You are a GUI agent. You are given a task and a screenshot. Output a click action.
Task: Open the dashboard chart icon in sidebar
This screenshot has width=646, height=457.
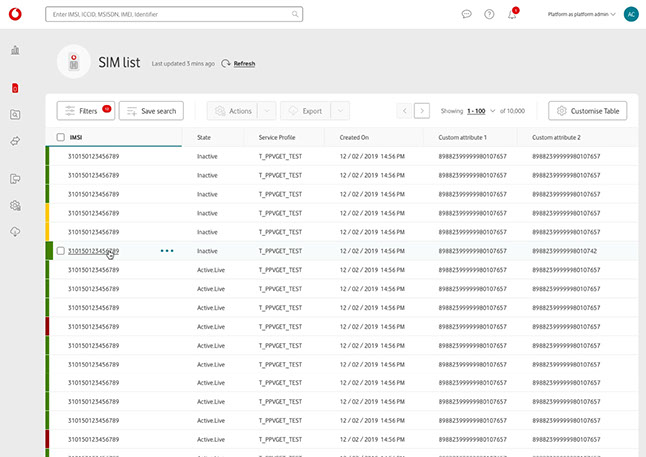(15, 50)
